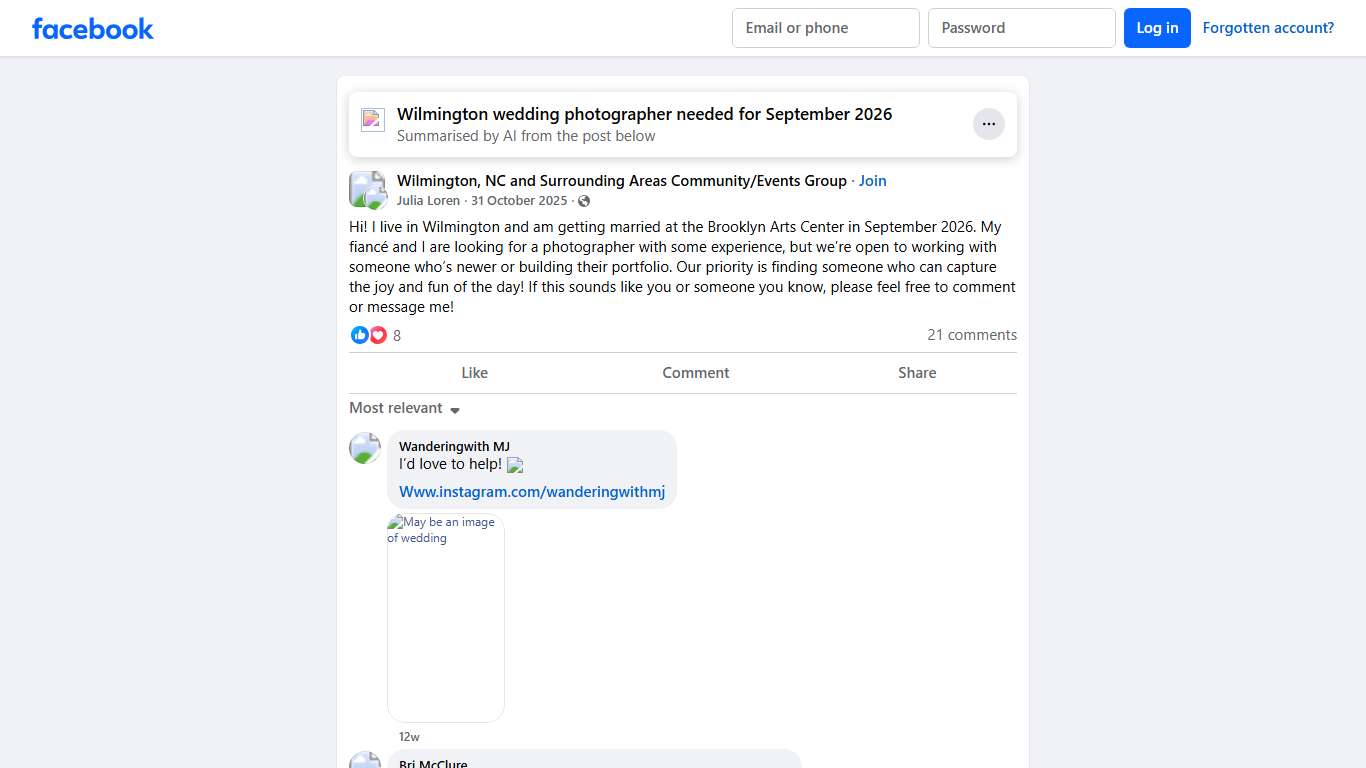This screenshot has width=1366, height=768.
Task: Share the wedding photographer post
Action: click(x=916, y=373)
